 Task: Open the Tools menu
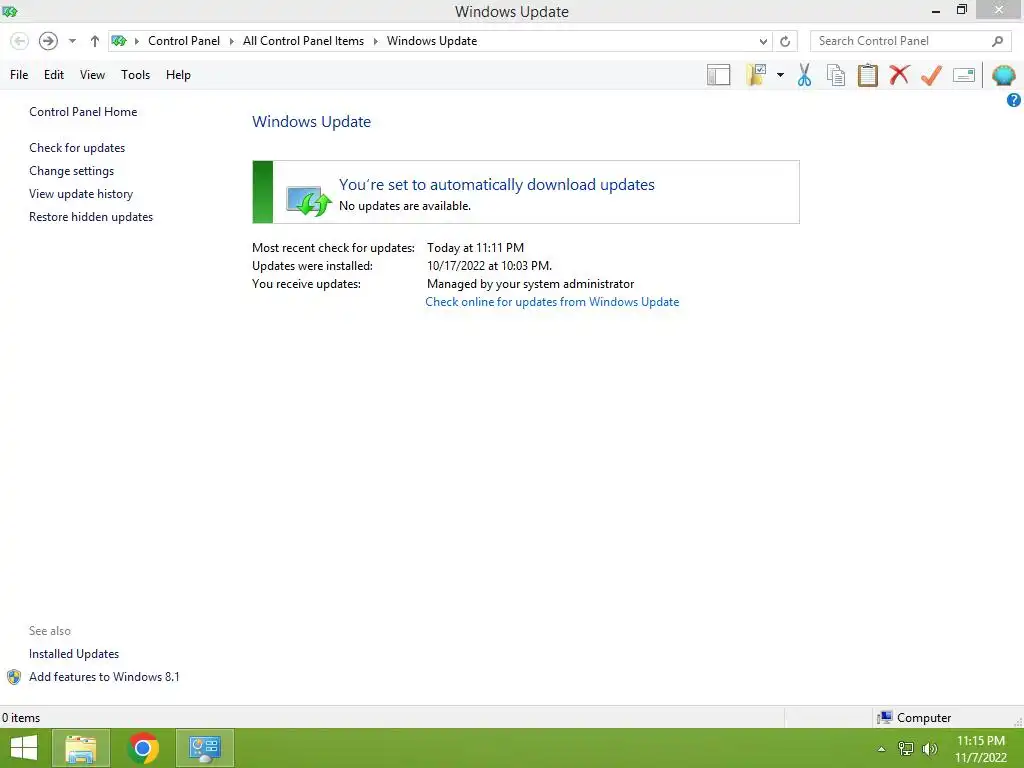(135, 74)
